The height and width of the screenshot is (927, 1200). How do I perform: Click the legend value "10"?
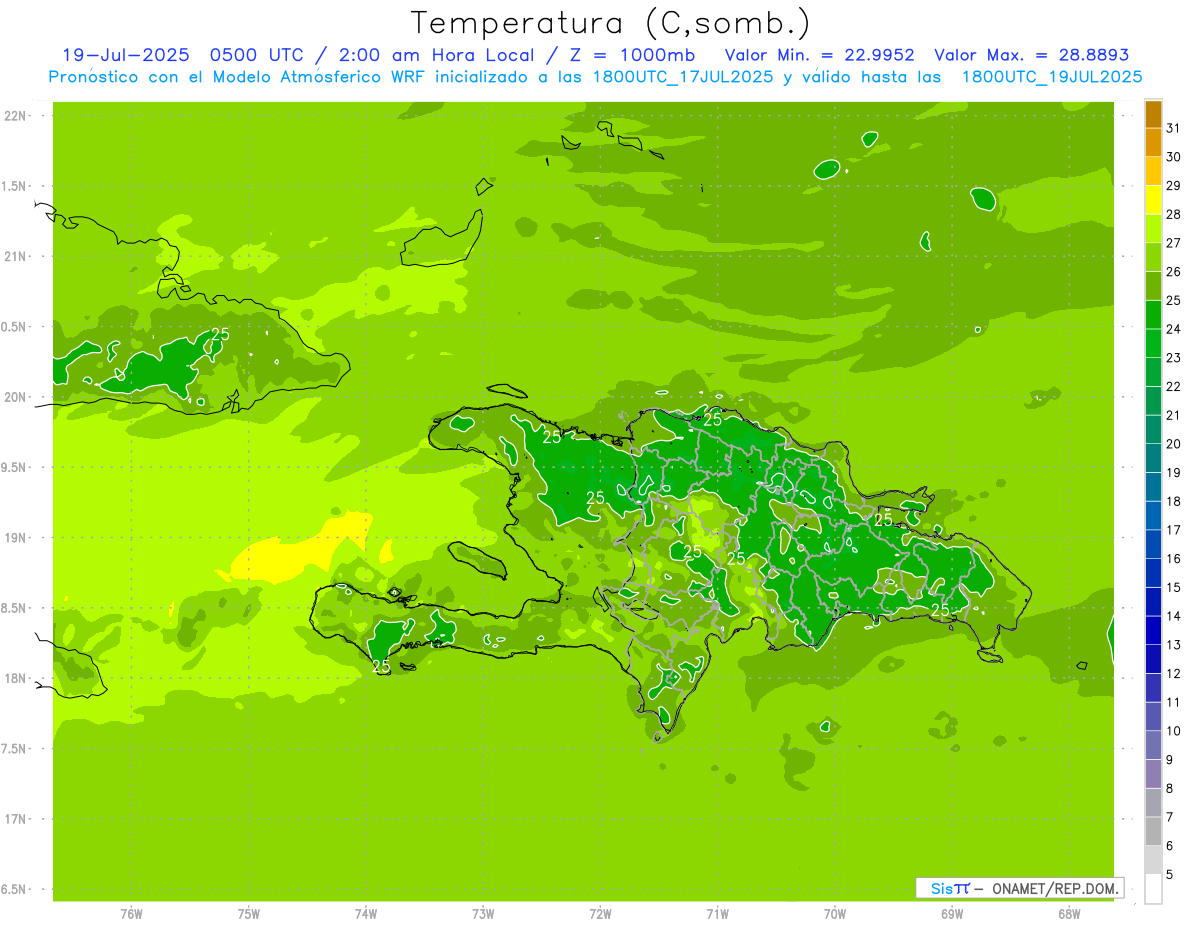[1174, 731]
